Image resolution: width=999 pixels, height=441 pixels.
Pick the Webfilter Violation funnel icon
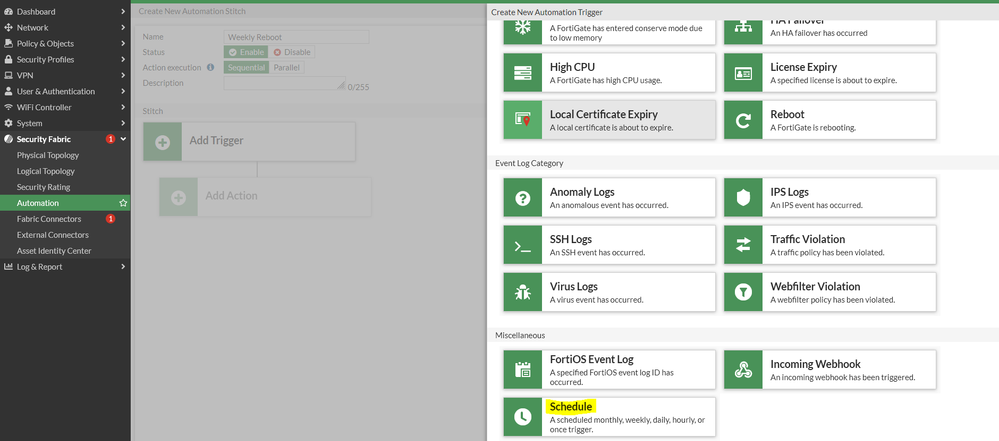[x=743, y=292]
